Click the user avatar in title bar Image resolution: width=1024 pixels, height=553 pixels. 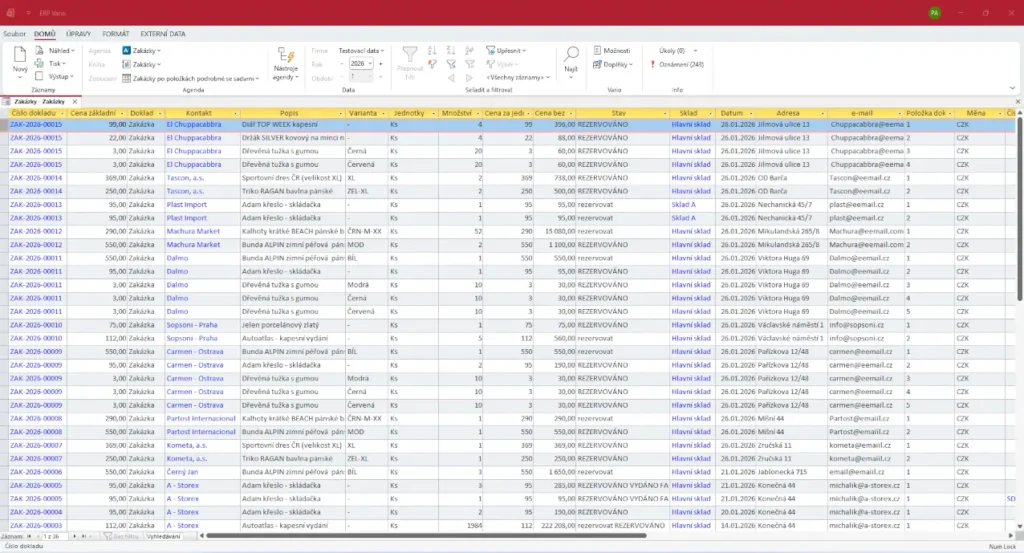(934, 13)
